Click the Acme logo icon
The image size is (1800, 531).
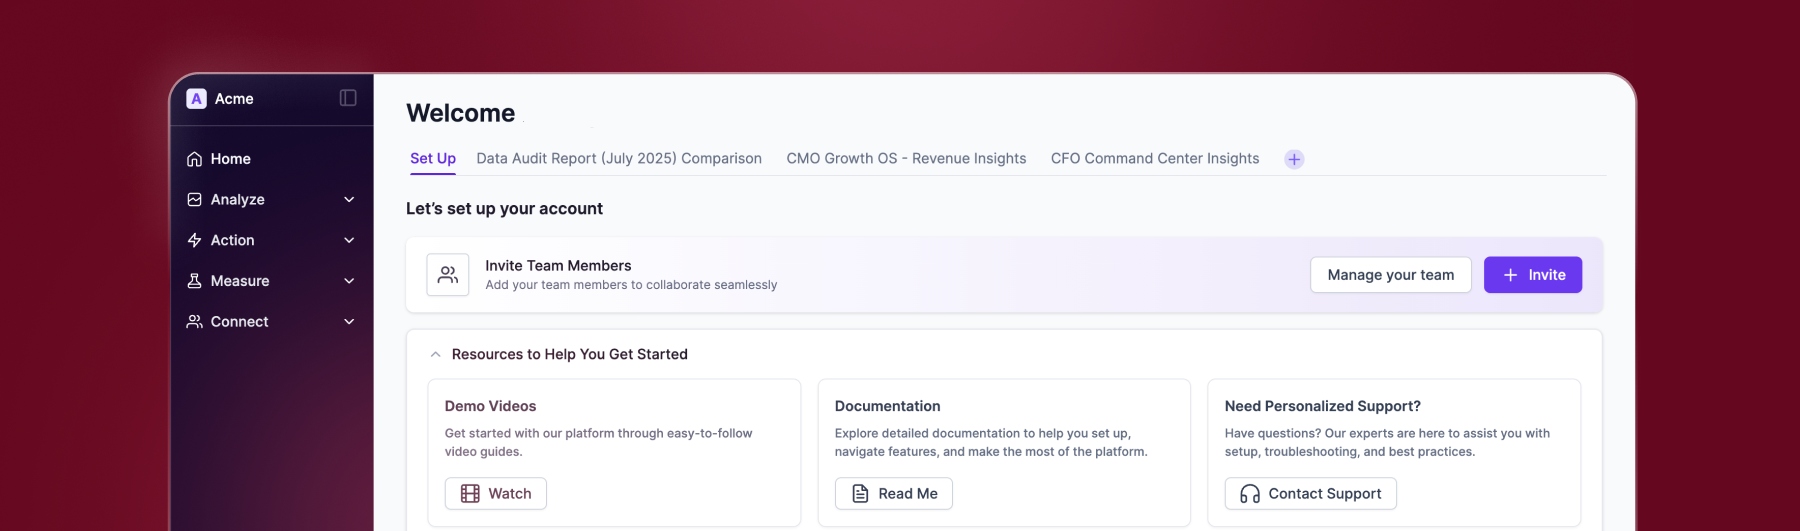pyautogui.click(x=196, y=98)
